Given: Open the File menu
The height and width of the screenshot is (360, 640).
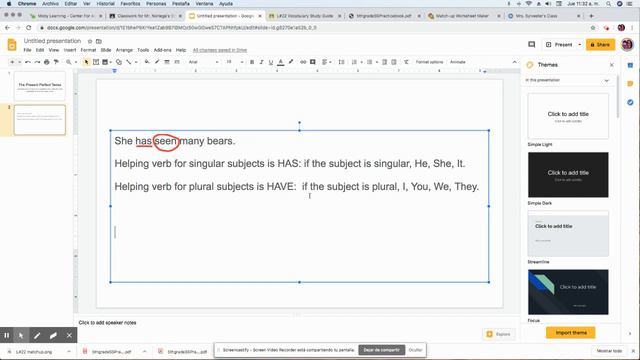Looking at the screenshot, I should tap(27, 50).
